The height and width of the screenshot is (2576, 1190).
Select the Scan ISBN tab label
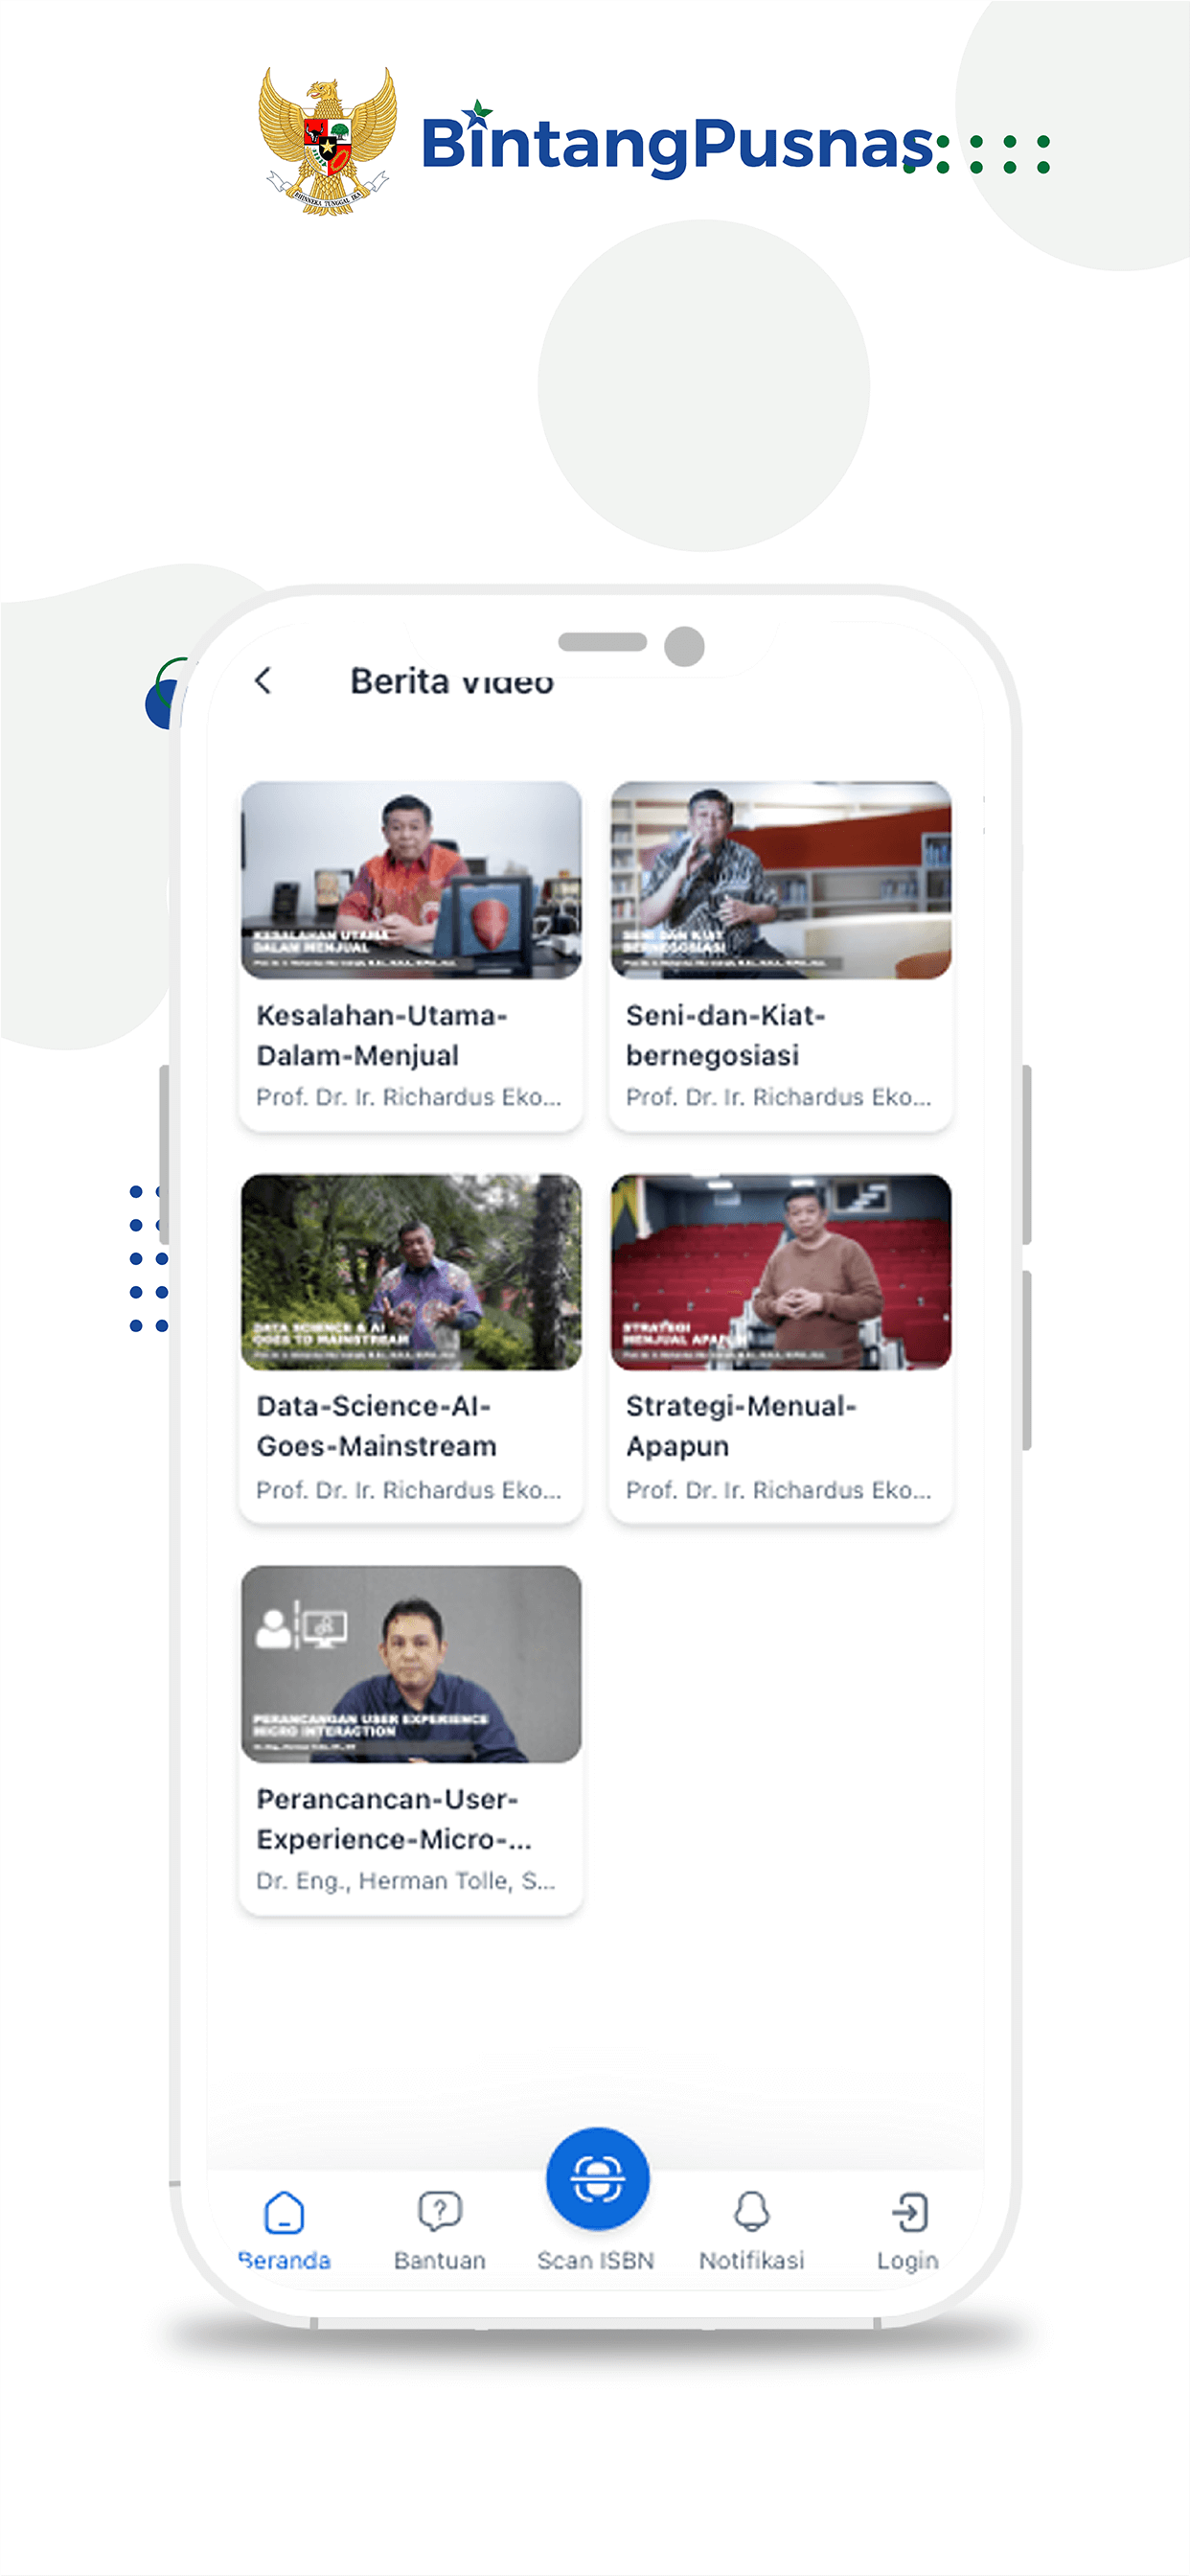click(596, 2260)
